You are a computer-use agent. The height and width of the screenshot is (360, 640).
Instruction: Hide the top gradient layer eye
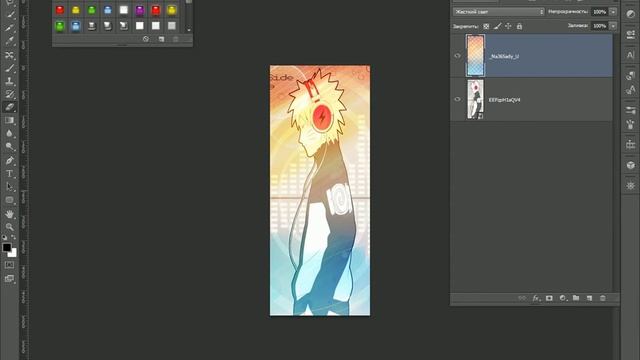point(458,56)
